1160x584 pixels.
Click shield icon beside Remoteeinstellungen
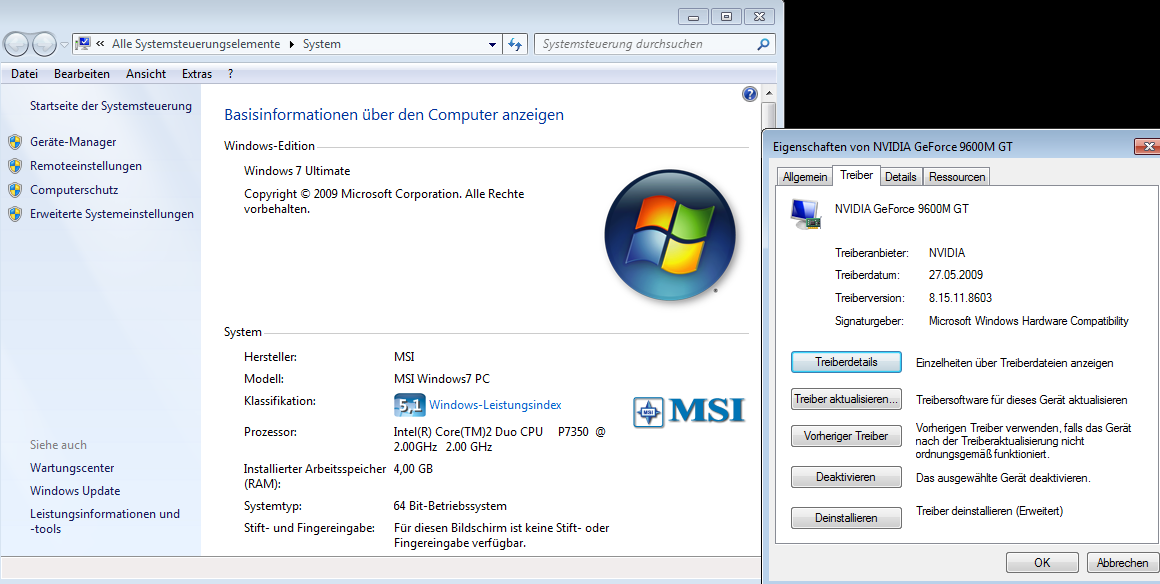coord(15,166)
